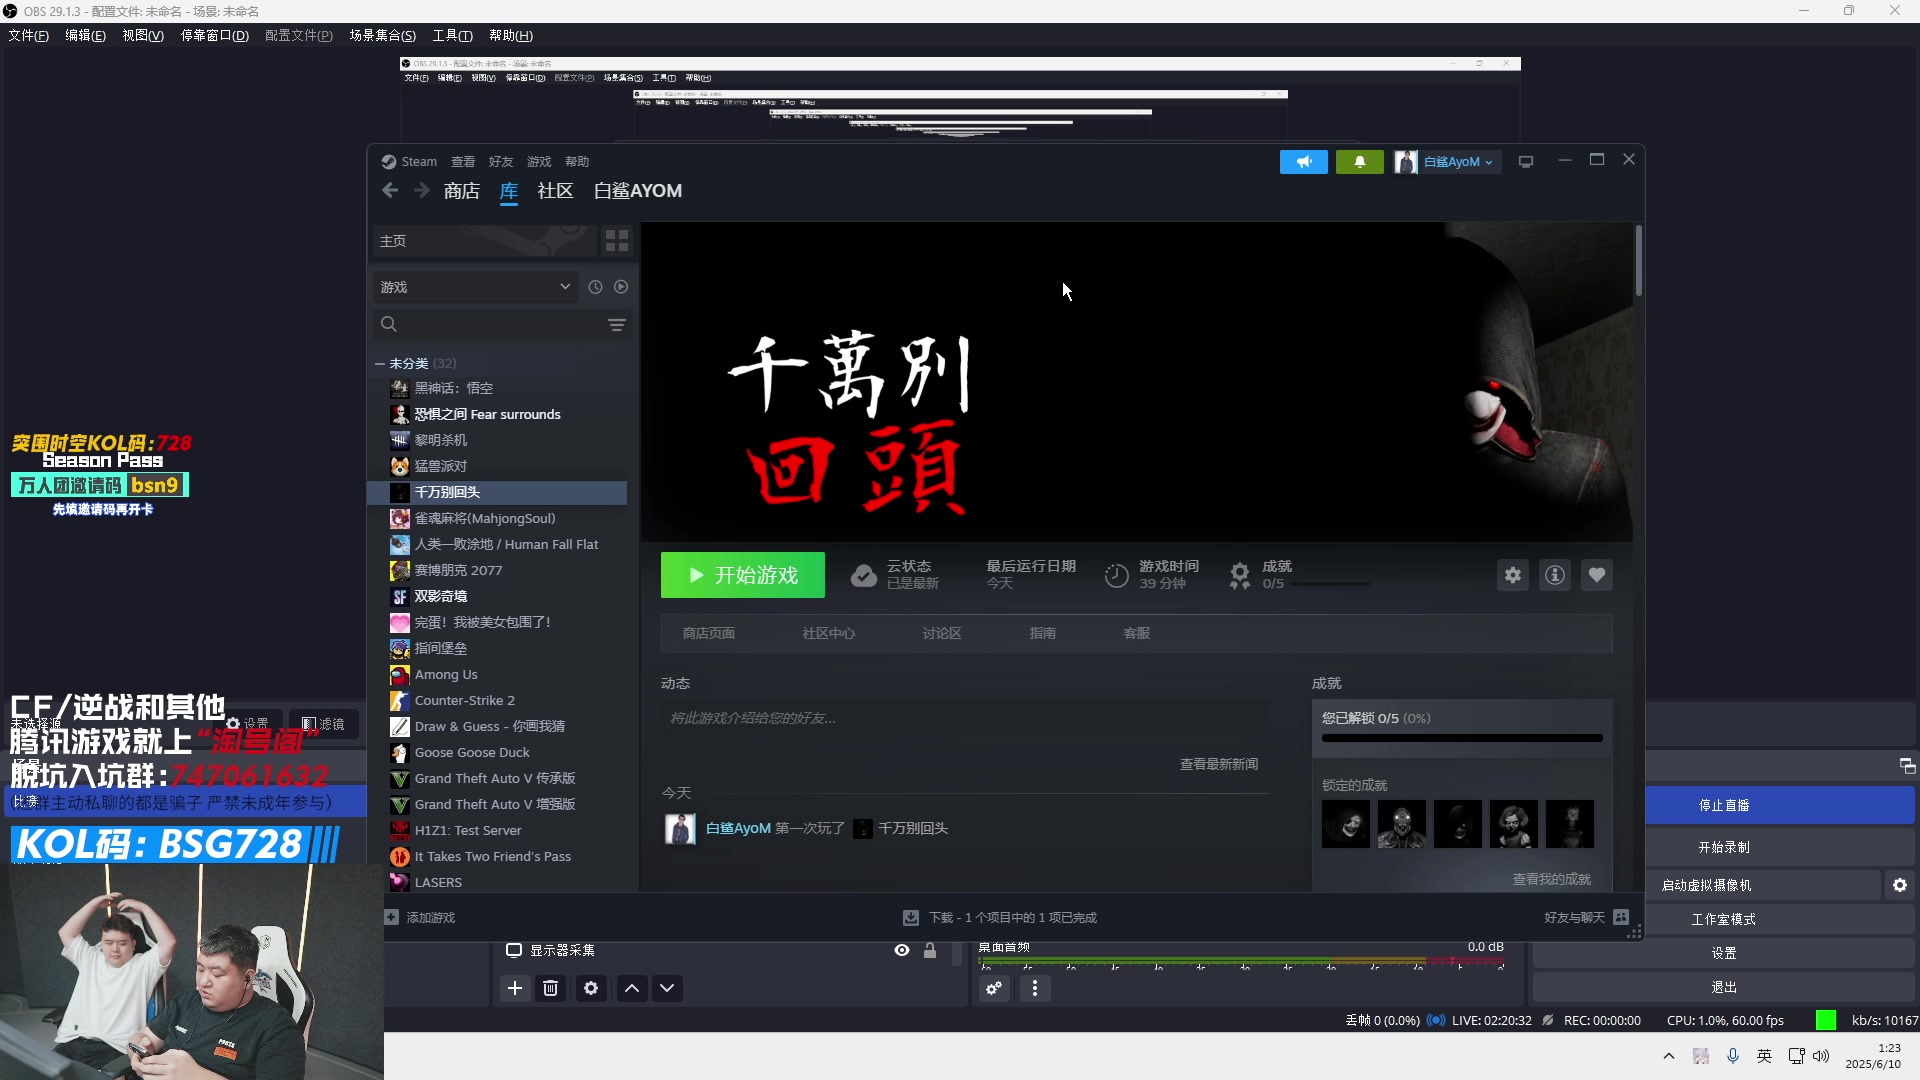This screenshot has height=1080, width=1920.
Task: Open audio mixer three-dot menu
Action: [x=1035, y=988]
